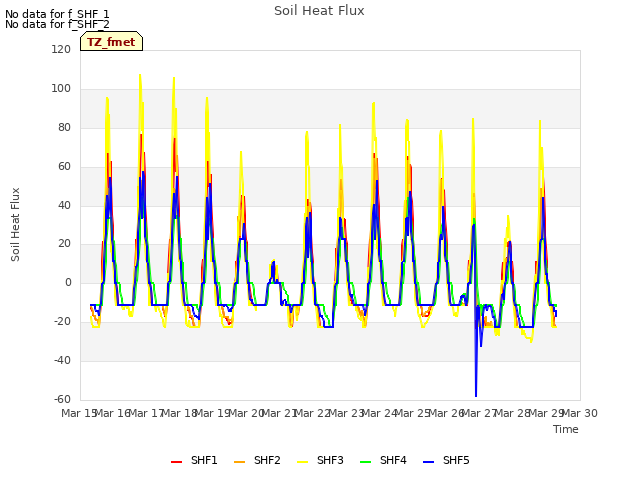Click the 40 y-axis tick label
This screenshot has width=640, height=480.
click(x=64, y=205)
